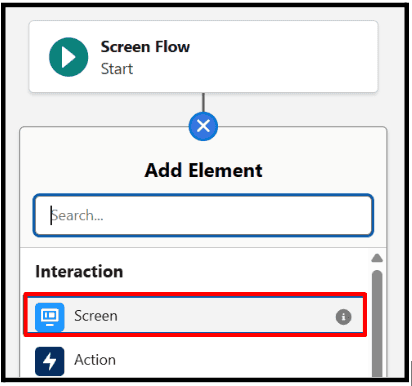This screenshot has height=386, width=412.
Task: Click the Screen Flow title text
Action: pos(145,47)
